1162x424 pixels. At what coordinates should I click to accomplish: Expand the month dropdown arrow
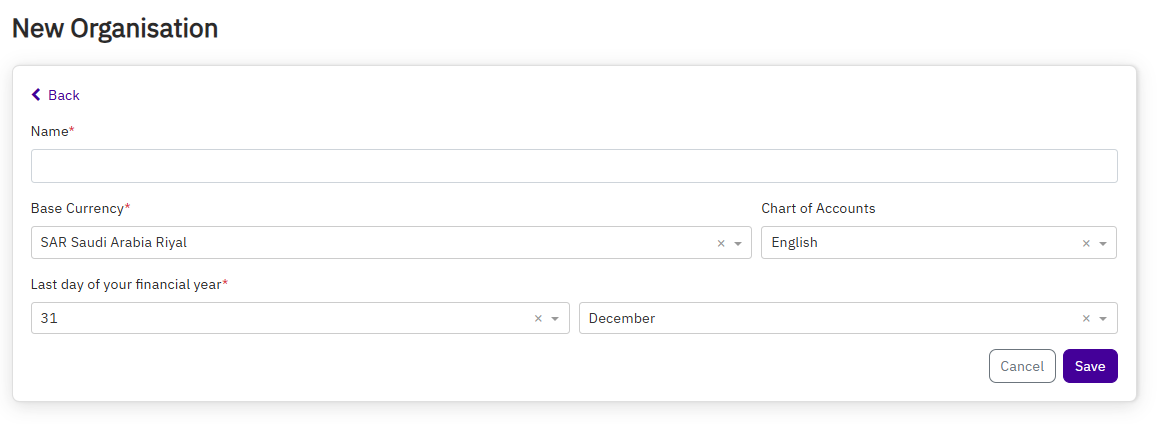1103,319
